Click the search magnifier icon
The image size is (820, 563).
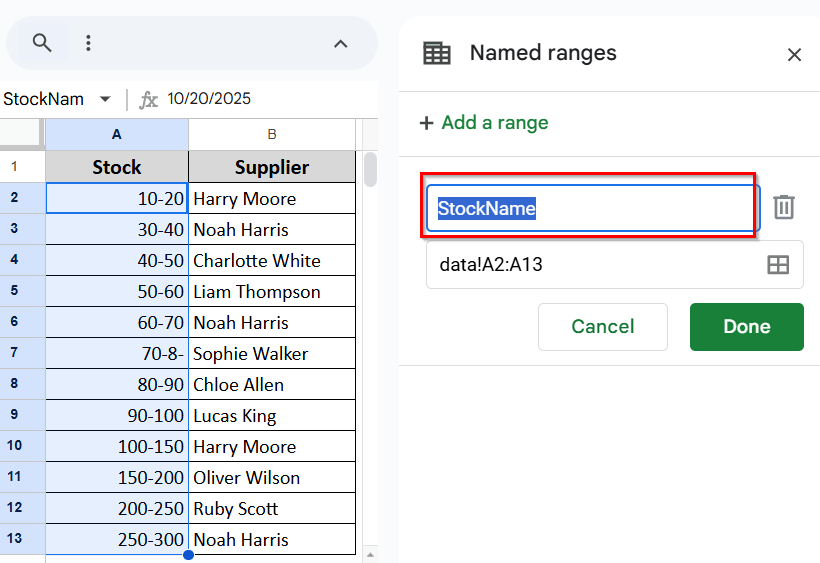tap(42, 43)
